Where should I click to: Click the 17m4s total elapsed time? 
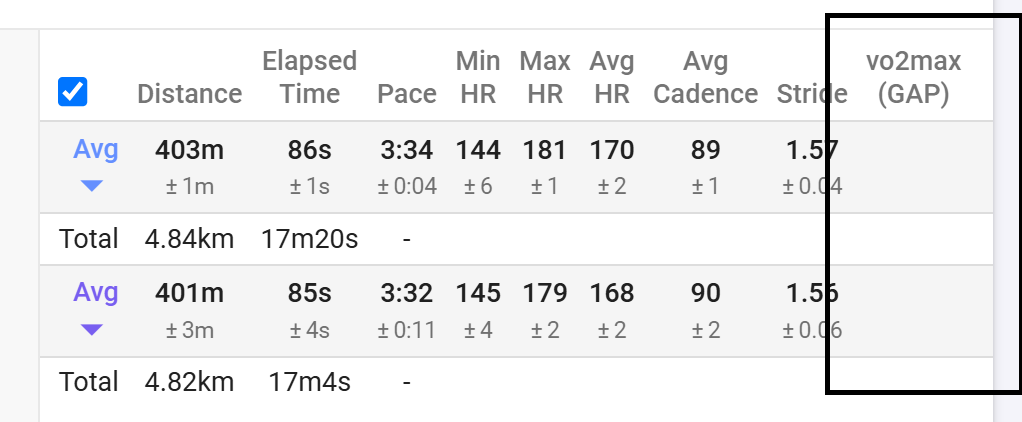tap(310, 382)
